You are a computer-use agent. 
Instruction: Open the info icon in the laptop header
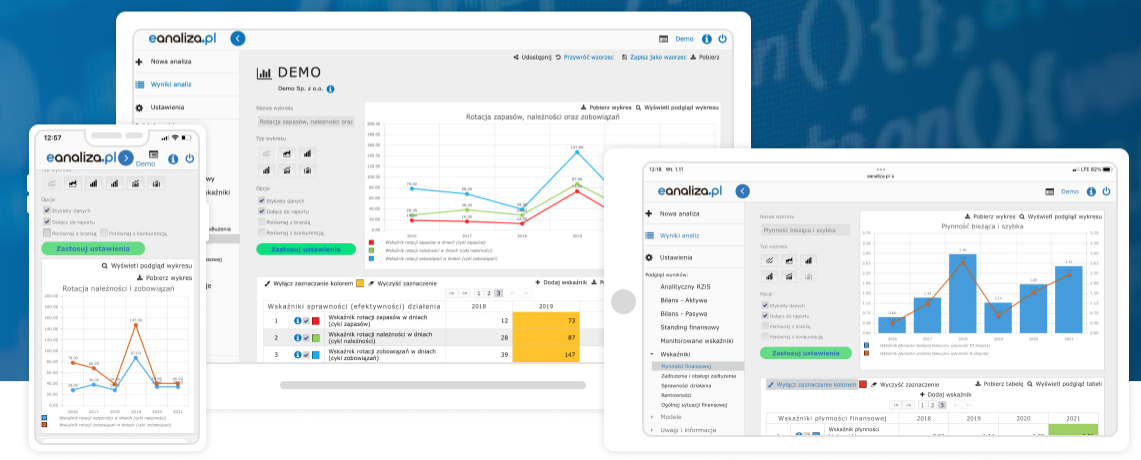(707, 39)
